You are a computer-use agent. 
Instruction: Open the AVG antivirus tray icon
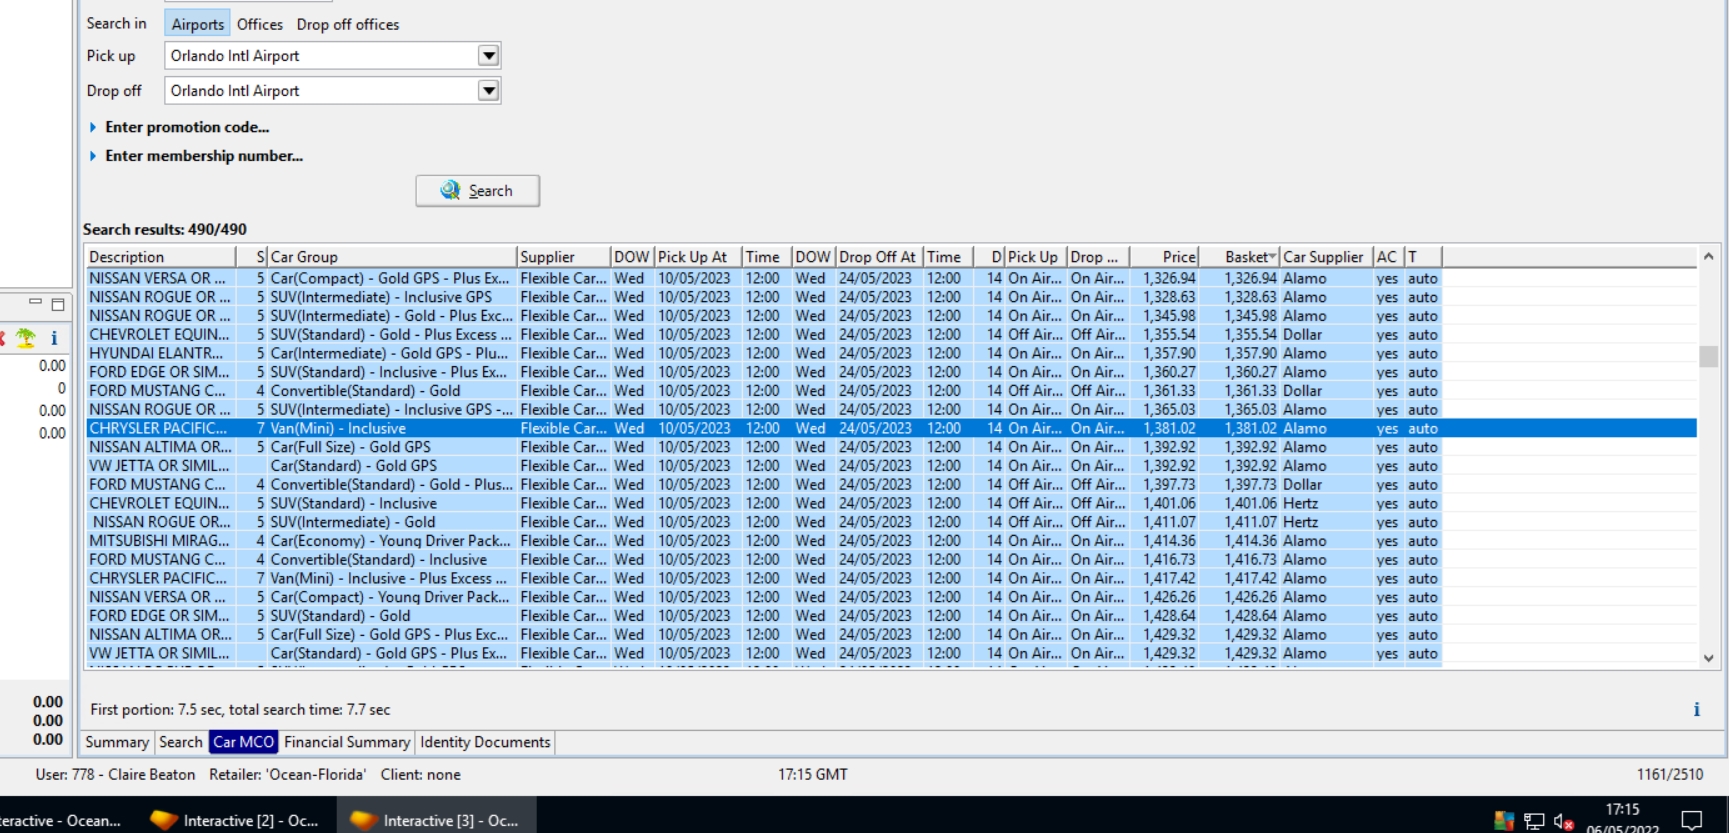[1503, 821]
